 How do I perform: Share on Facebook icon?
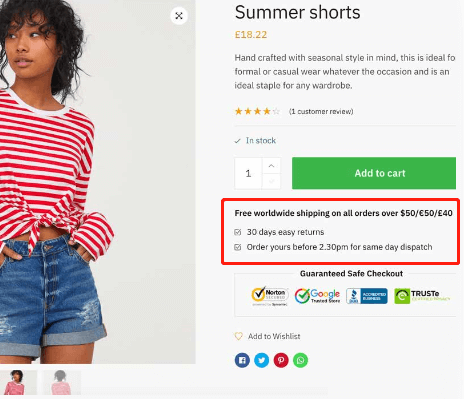[242, 360]
